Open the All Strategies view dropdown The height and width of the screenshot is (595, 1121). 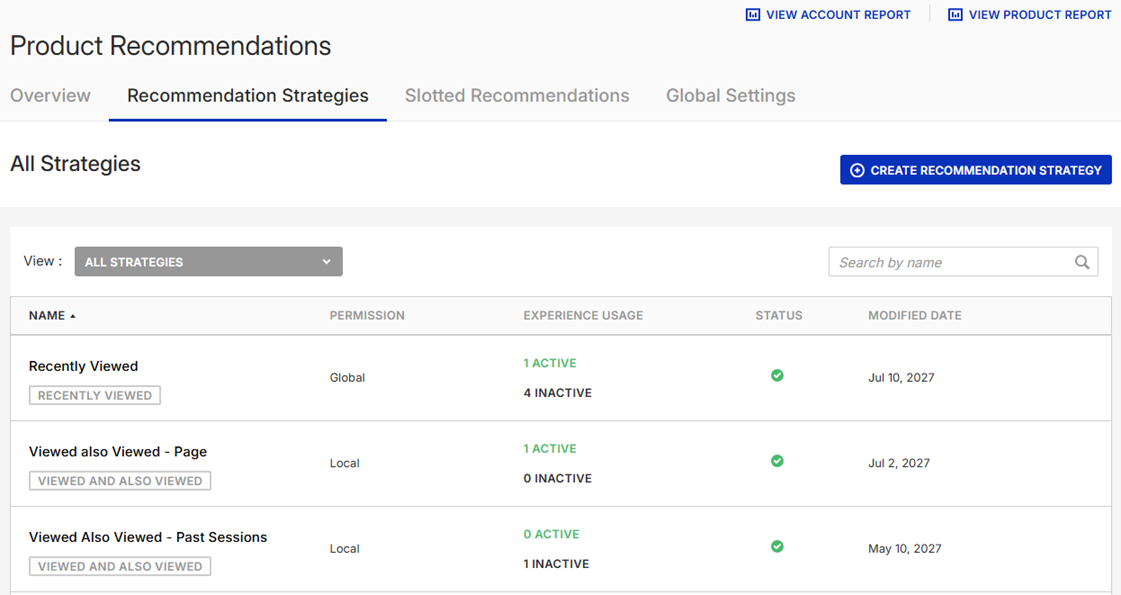[x=208, y=262]
